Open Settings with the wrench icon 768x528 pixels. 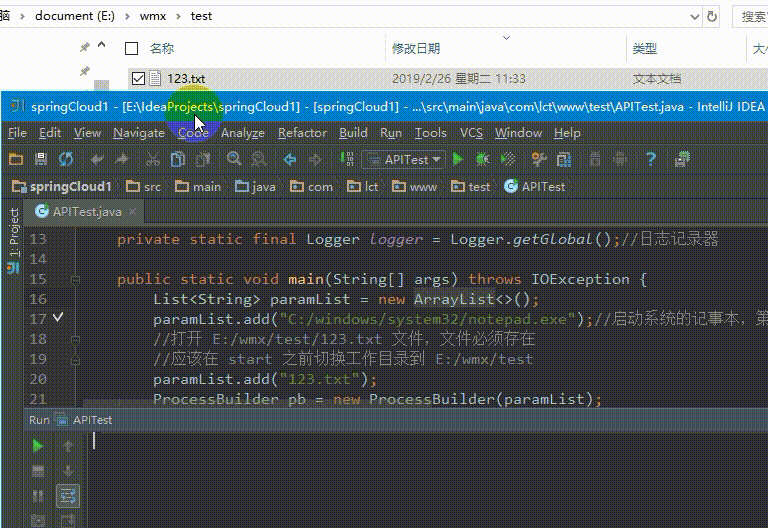coord(539,159)
